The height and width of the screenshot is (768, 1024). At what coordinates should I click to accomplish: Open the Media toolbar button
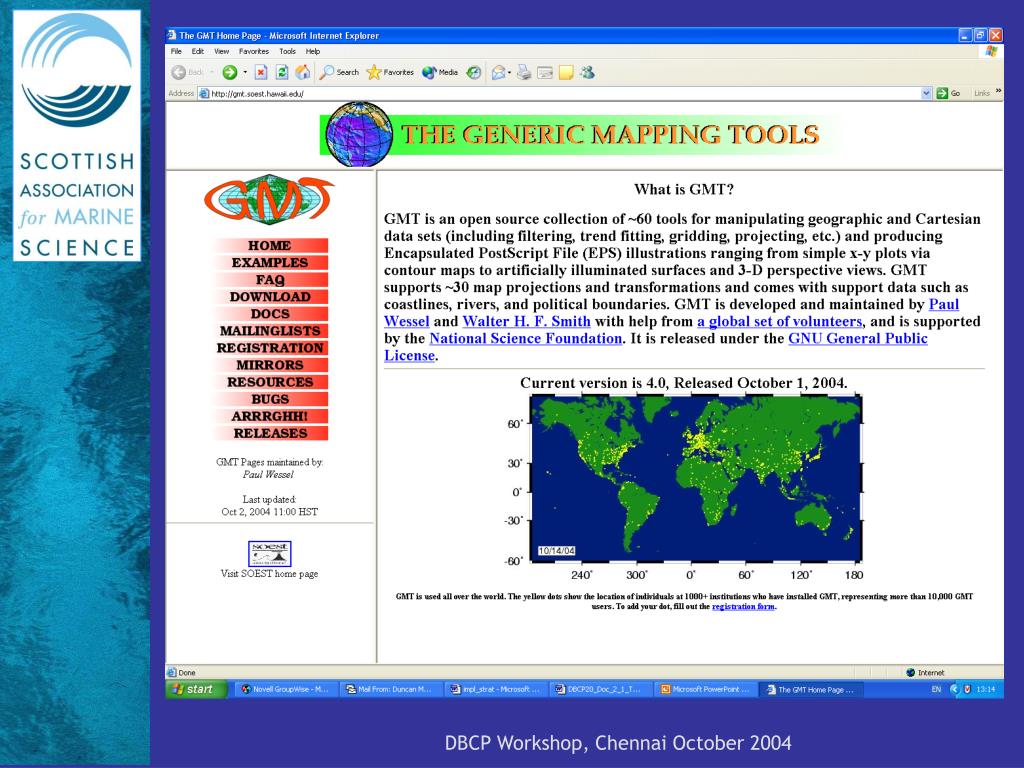click(440, 72)
